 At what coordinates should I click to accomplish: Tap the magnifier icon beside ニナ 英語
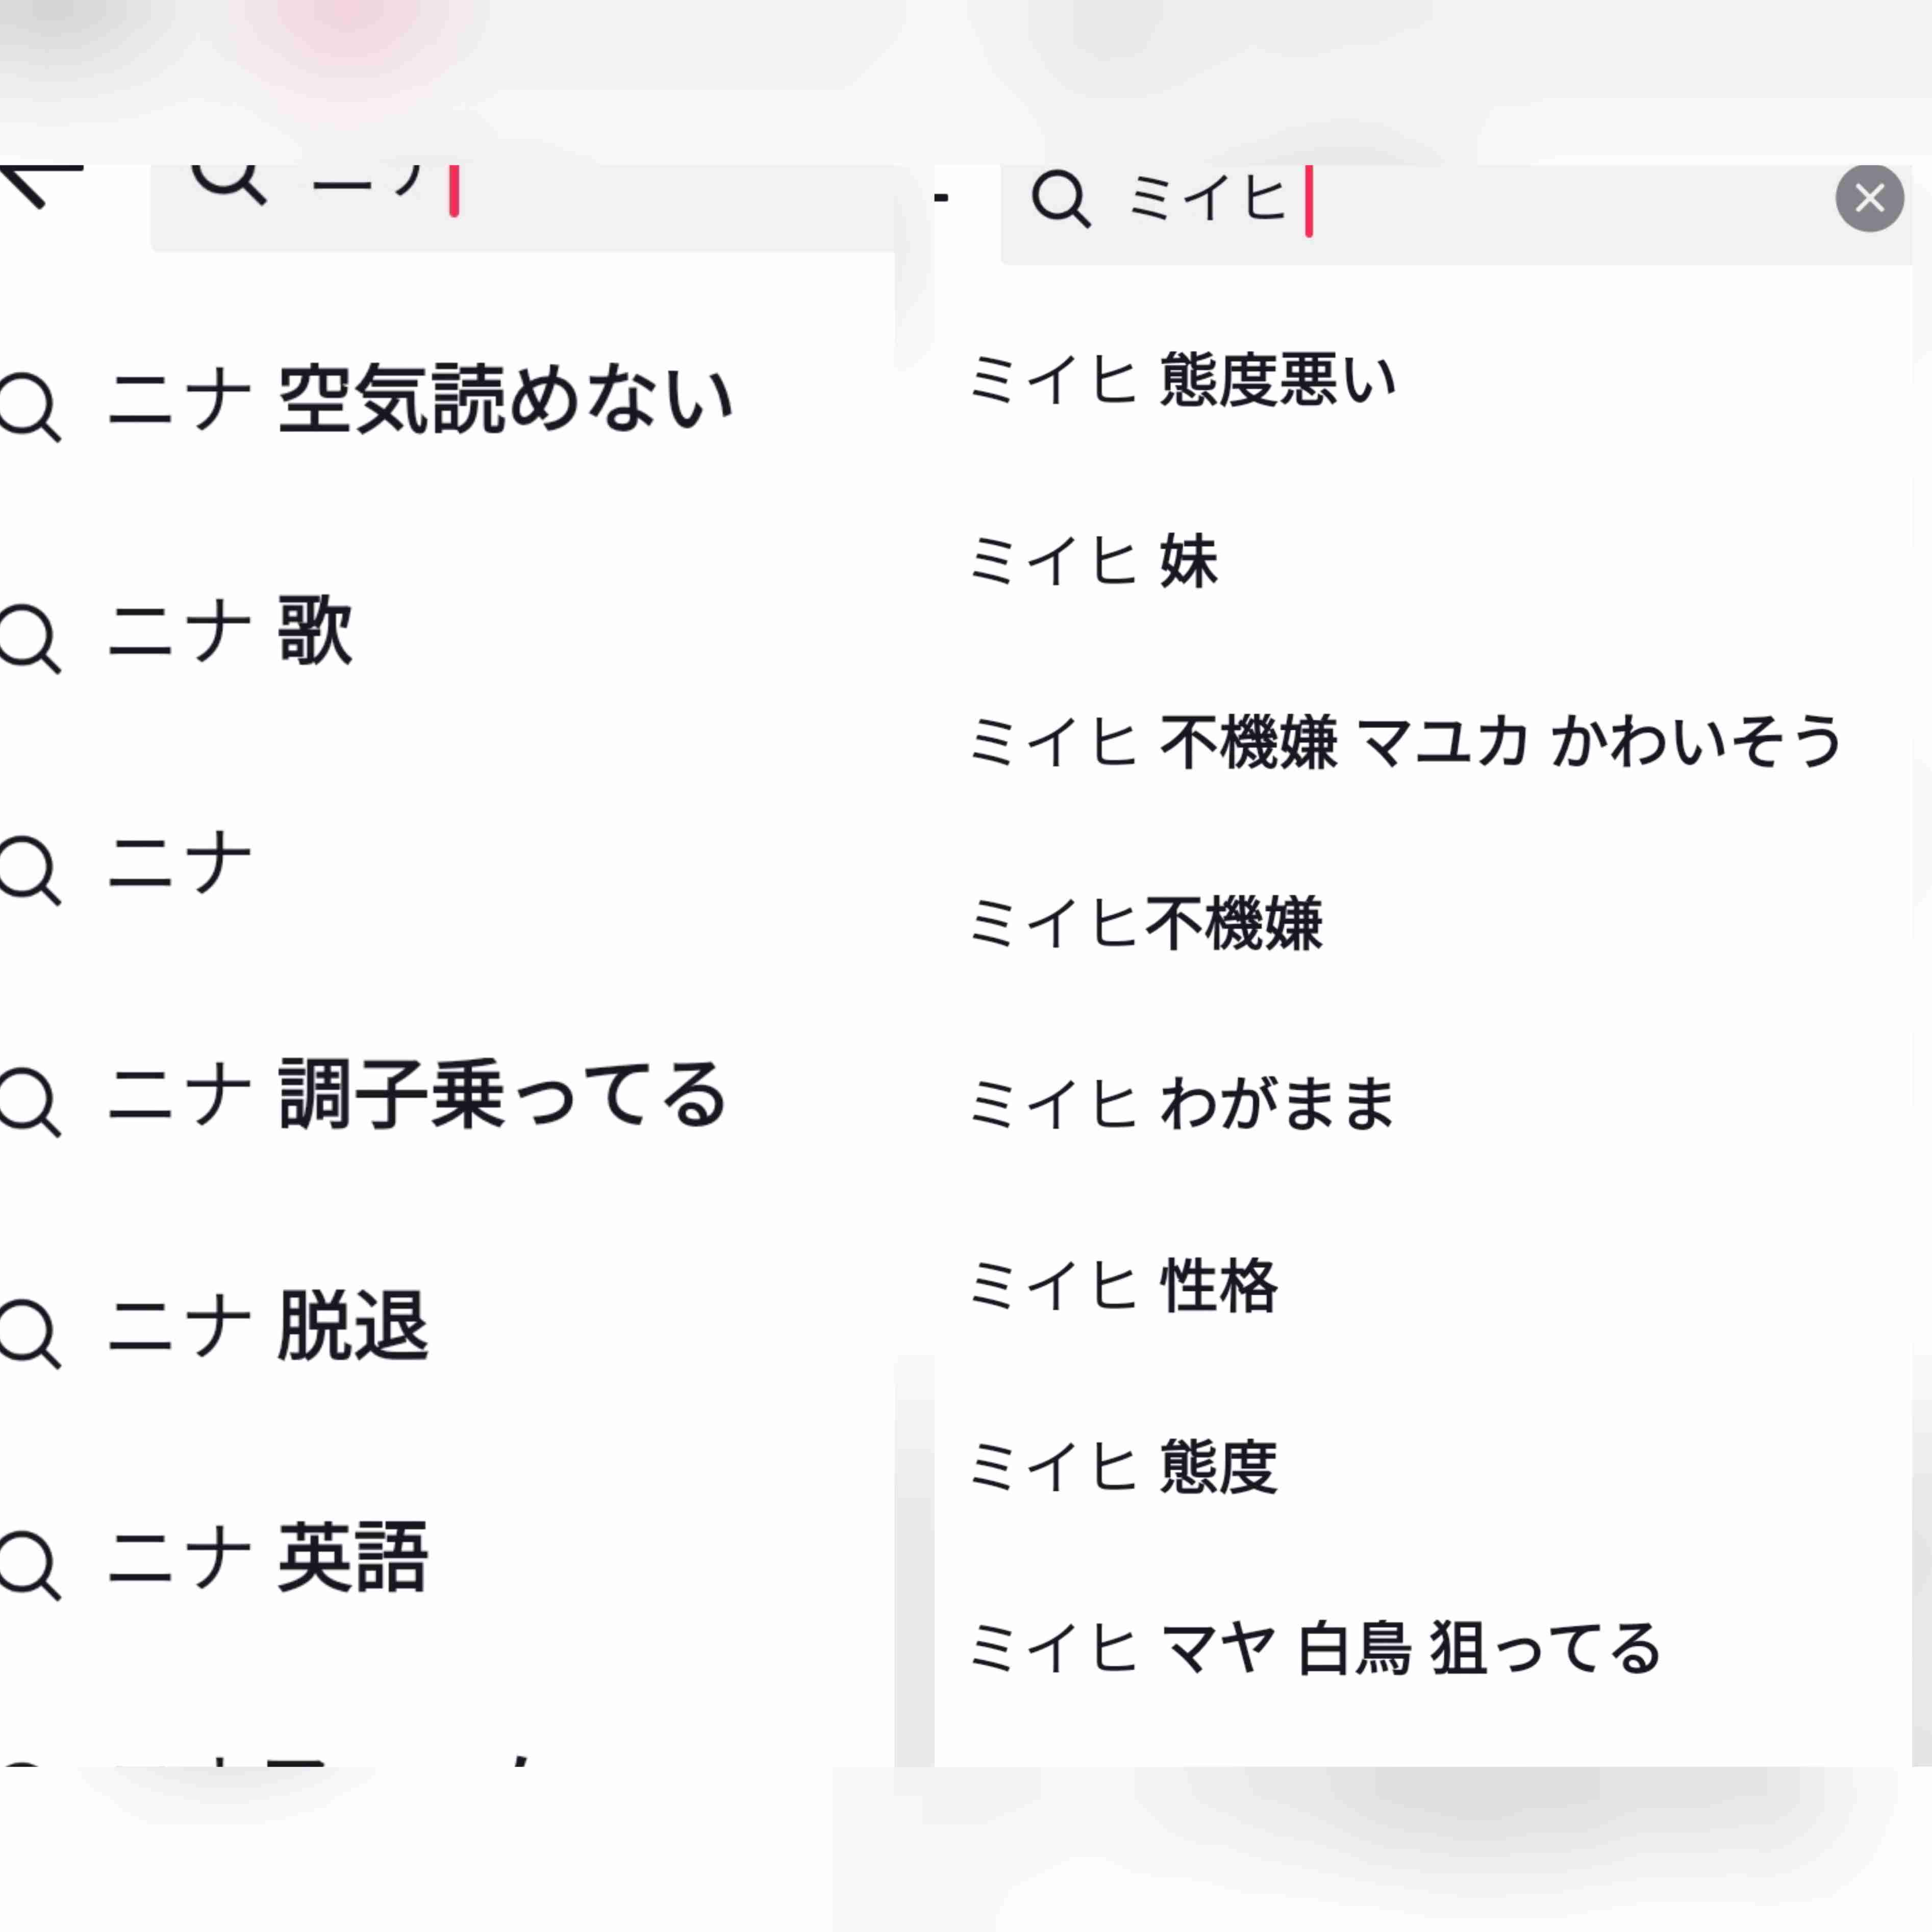tap(30, 1566)
